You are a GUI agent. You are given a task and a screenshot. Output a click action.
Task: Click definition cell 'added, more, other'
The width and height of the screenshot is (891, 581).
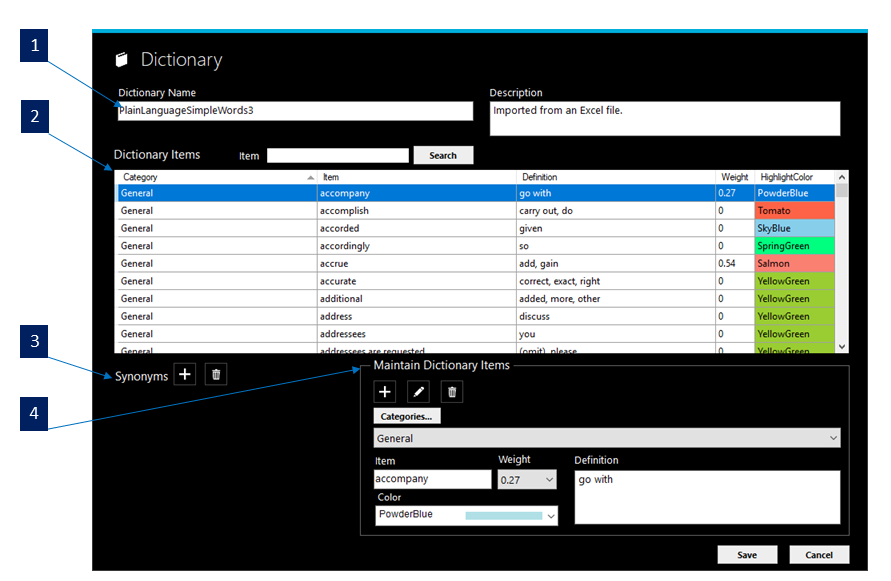(x=616, y=299)
